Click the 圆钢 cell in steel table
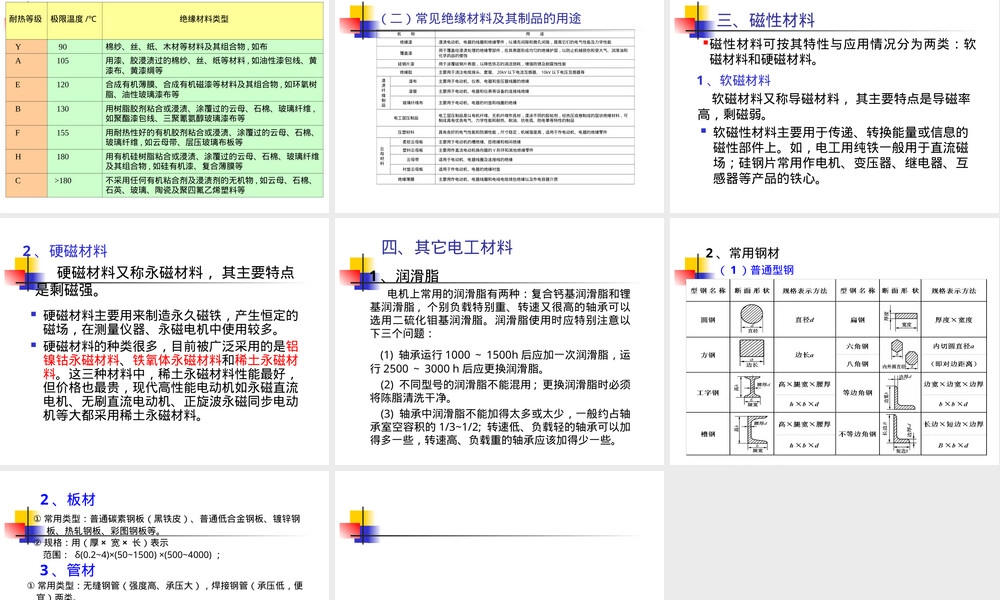This screenshot has width=1000, height=600. (x=708, y=319)
